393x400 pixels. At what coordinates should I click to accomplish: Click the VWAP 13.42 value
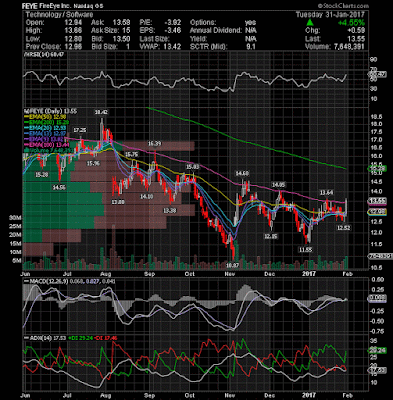[172, 47]
